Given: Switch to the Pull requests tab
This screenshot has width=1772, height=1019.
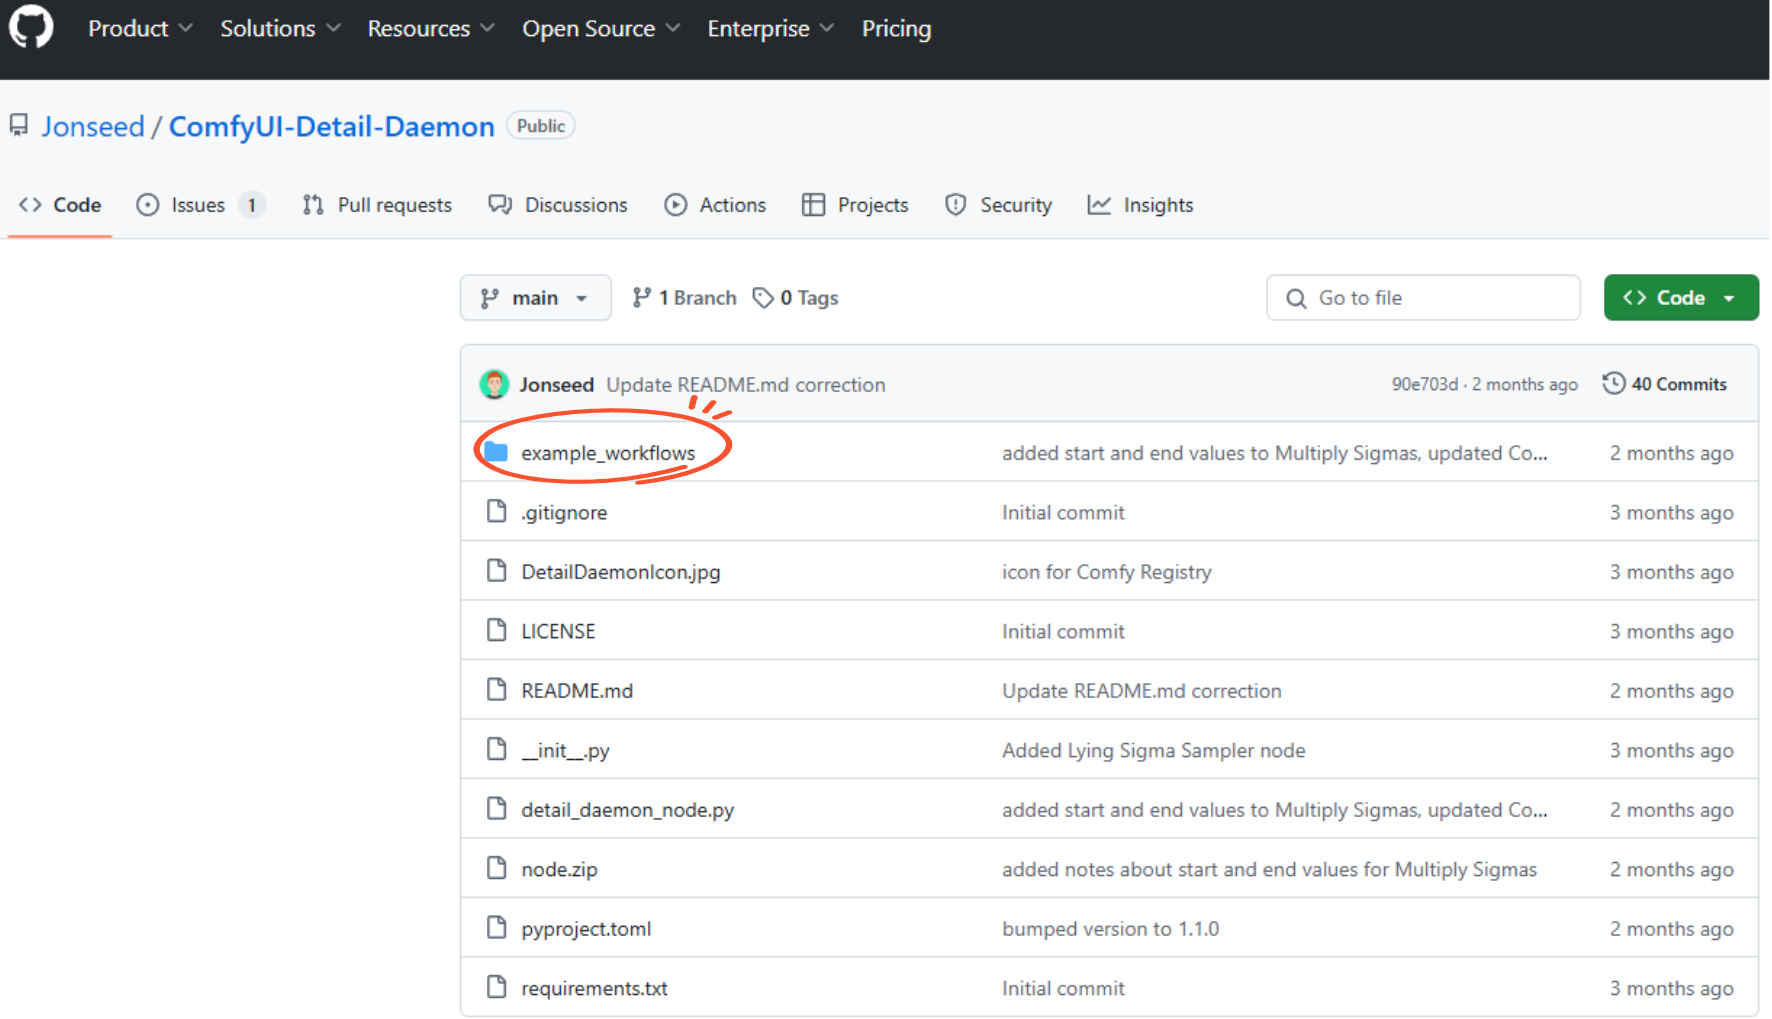Looking at the screenshot, I should point(377,205).
